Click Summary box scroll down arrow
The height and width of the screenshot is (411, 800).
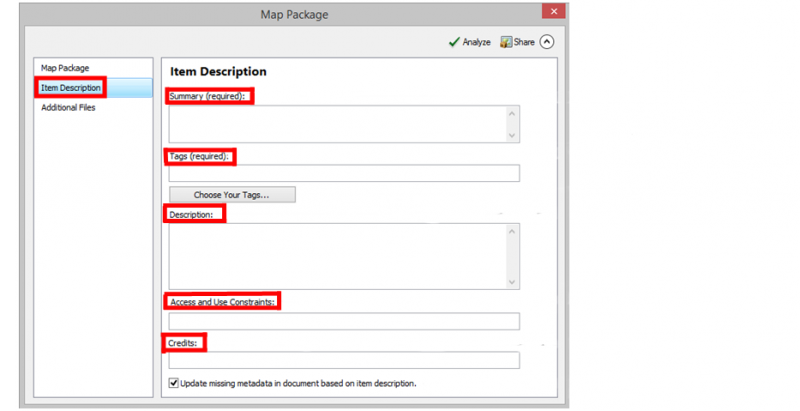(x=512, y=136)
